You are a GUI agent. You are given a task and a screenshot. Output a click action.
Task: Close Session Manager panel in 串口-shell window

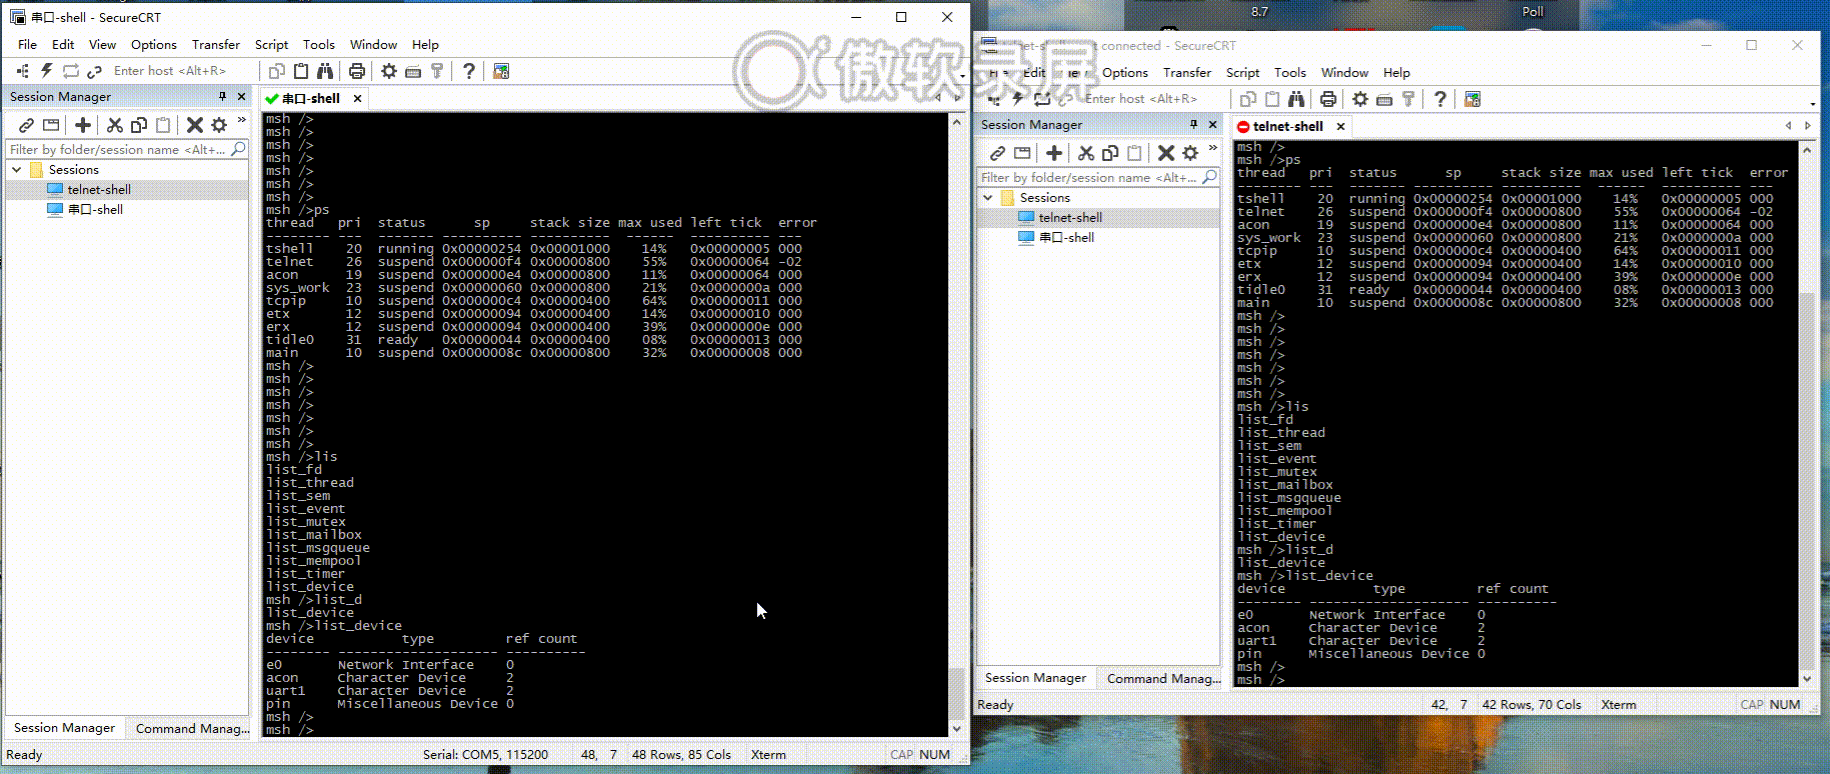click(241, 96)
